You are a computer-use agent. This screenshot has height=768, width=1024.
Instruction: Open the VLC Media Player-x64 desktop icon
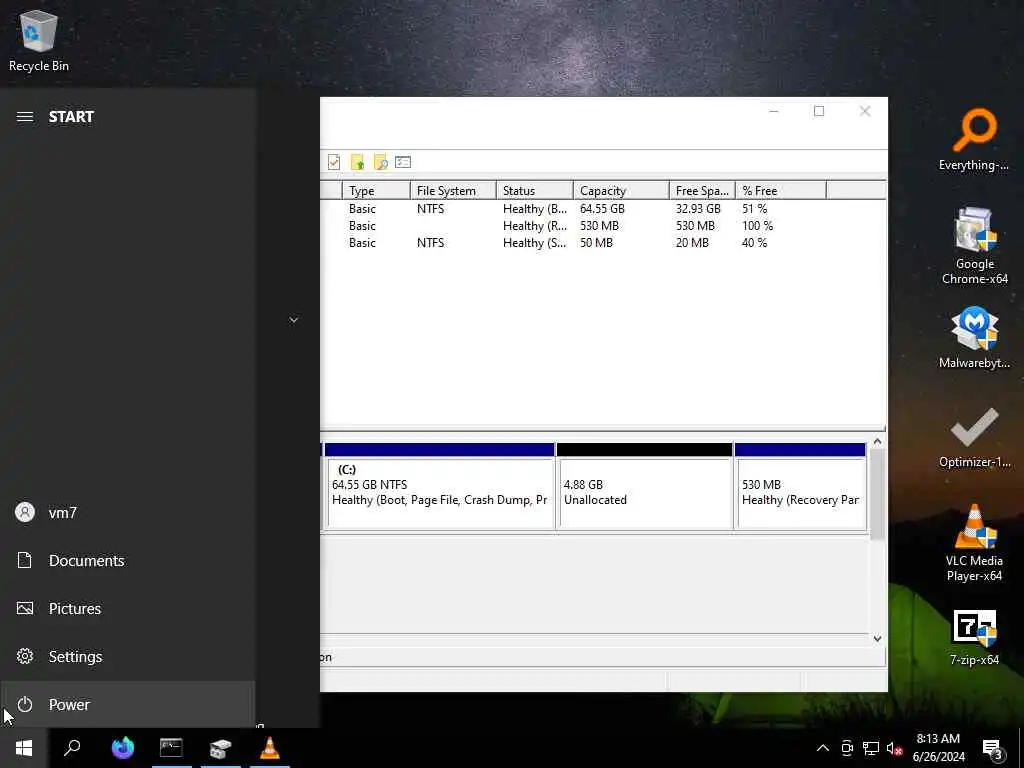point(974,543)
